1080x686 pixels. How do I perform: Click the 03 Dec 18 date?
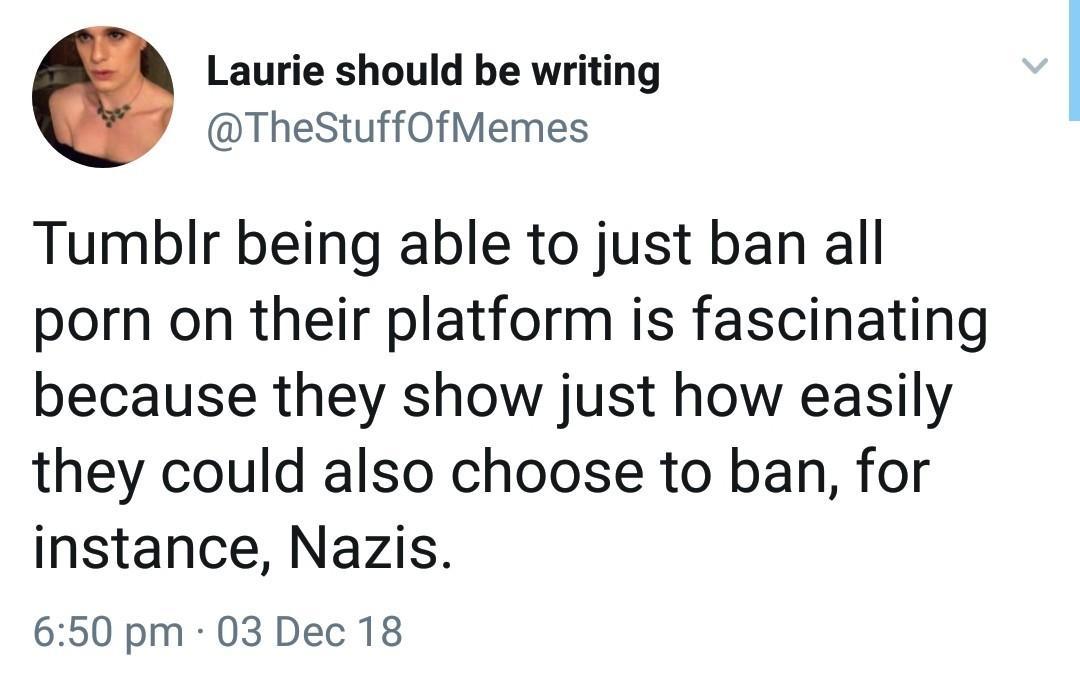pos(309,632)
